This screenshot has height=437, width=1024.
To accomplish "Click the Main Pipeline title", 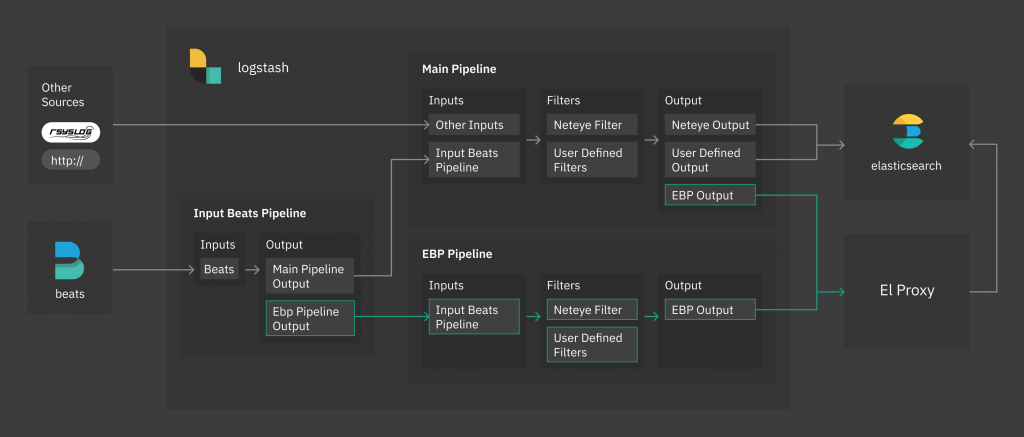I will coord(459,69).
